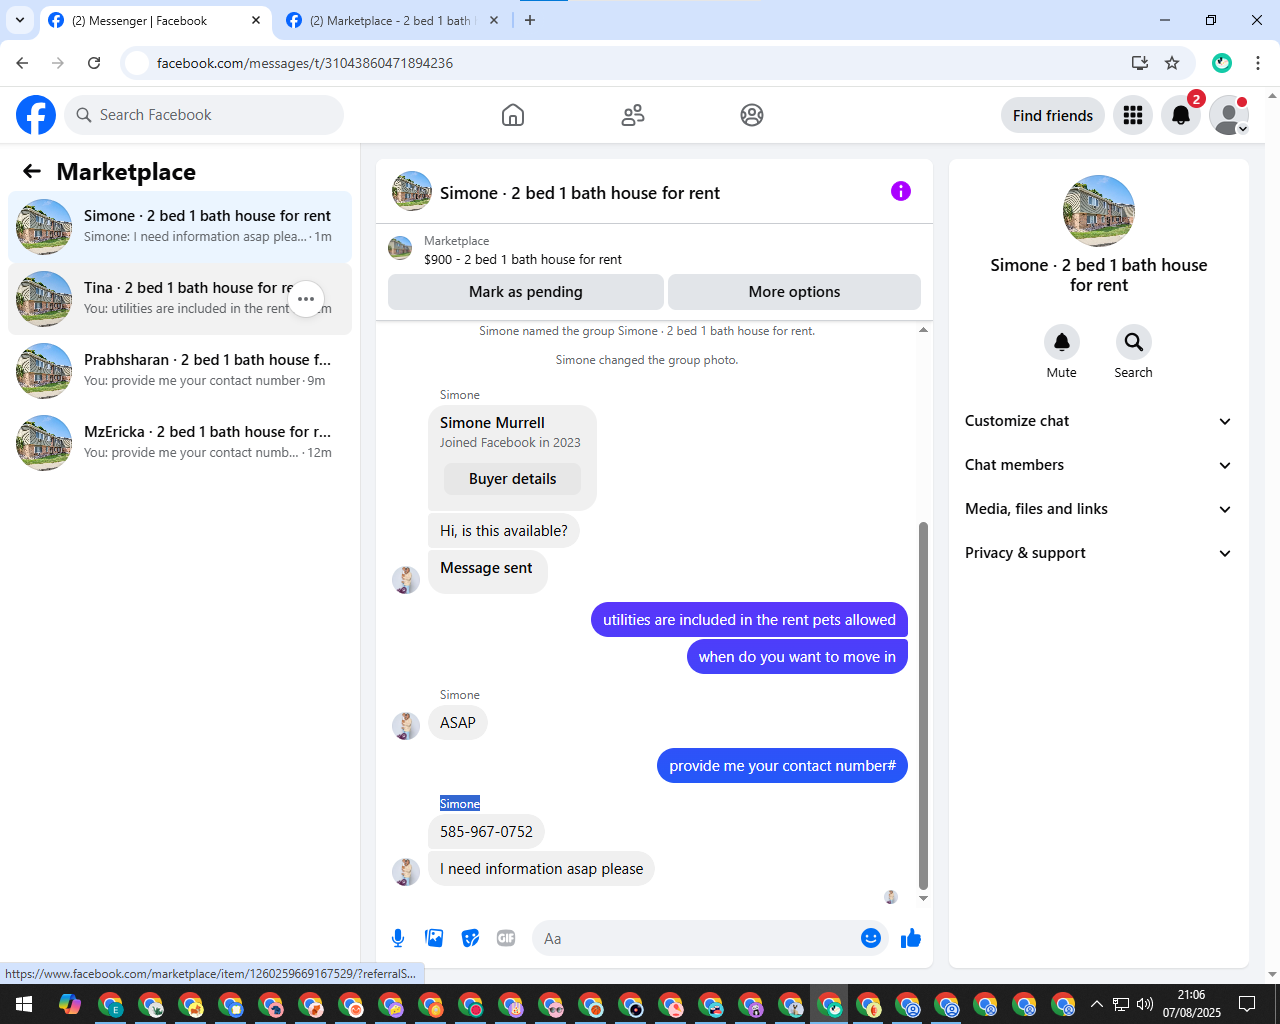Open the Facebook menu grid icon
1280x1024 pixels.
[x=1133, y=115]
